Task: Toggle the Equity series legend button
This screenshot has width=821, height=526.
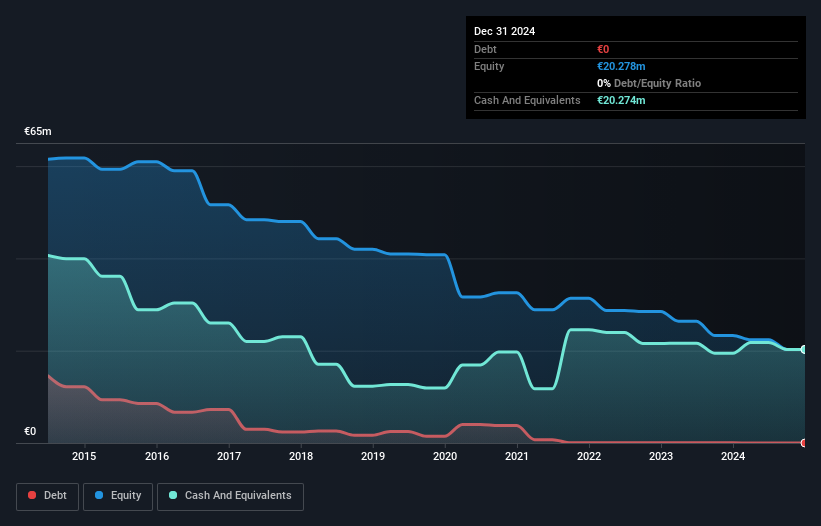Action: pos(118,496)
